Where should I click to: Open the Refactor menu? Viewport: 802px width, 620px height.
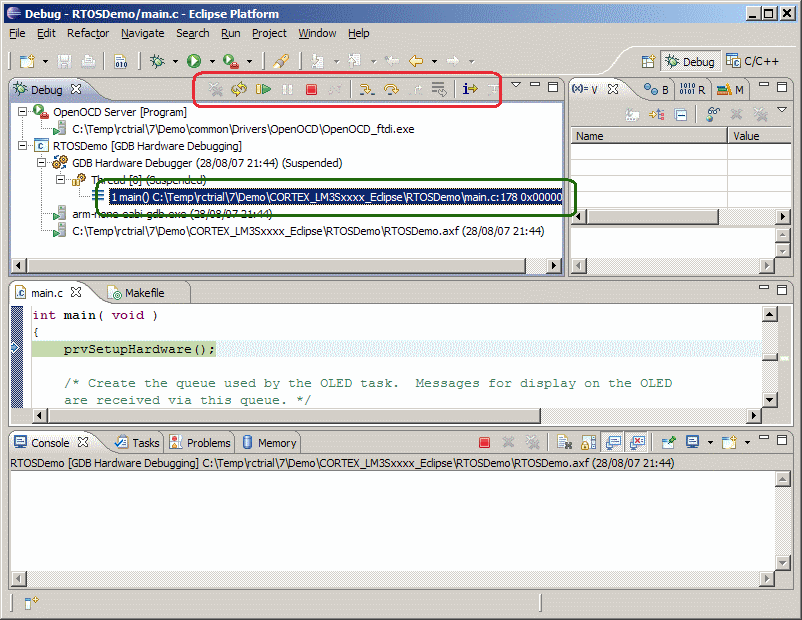click(88, 33)
